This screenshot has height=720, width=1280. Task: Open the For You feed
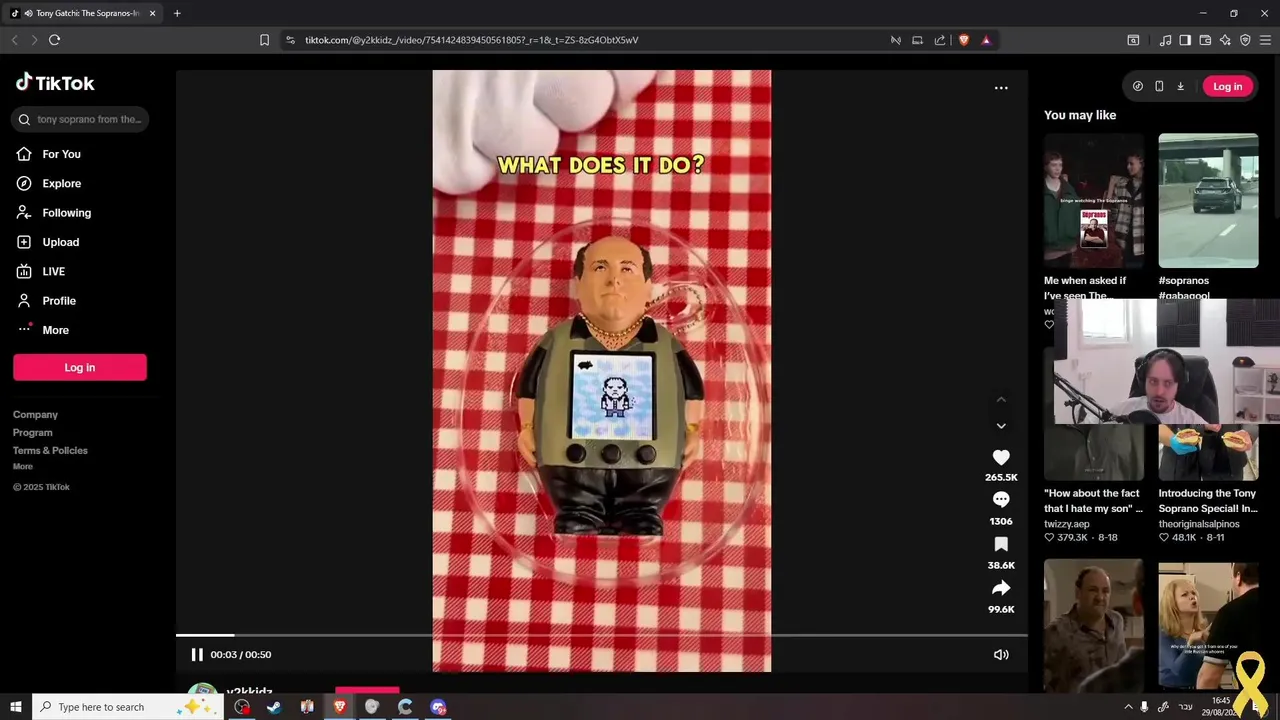click(x=61, y=154)
